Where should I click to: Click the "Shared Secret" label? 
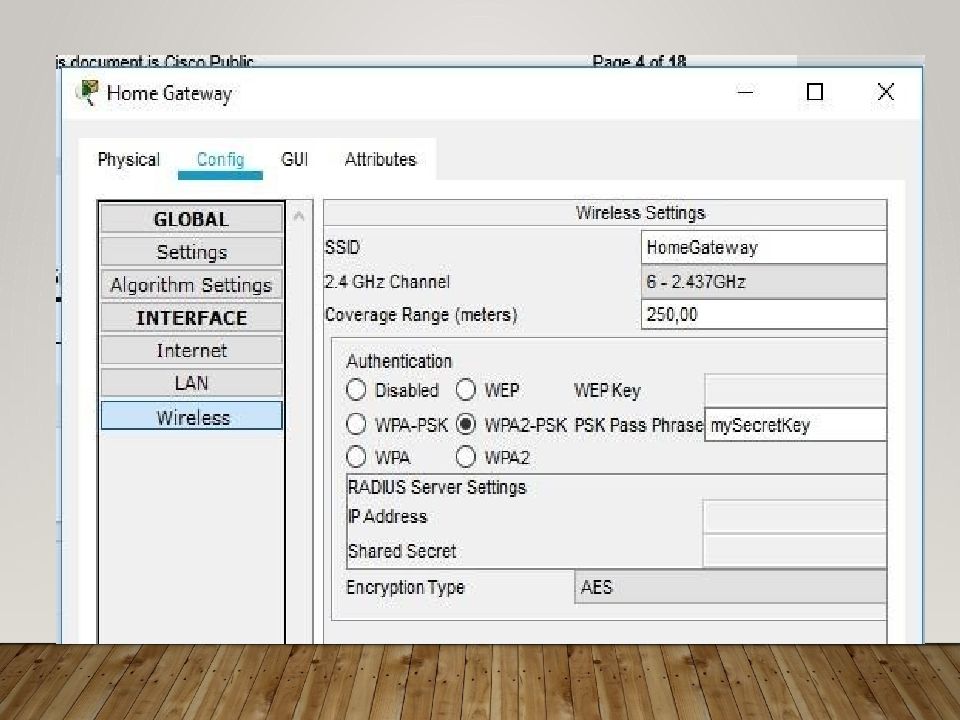click(402, 551)
